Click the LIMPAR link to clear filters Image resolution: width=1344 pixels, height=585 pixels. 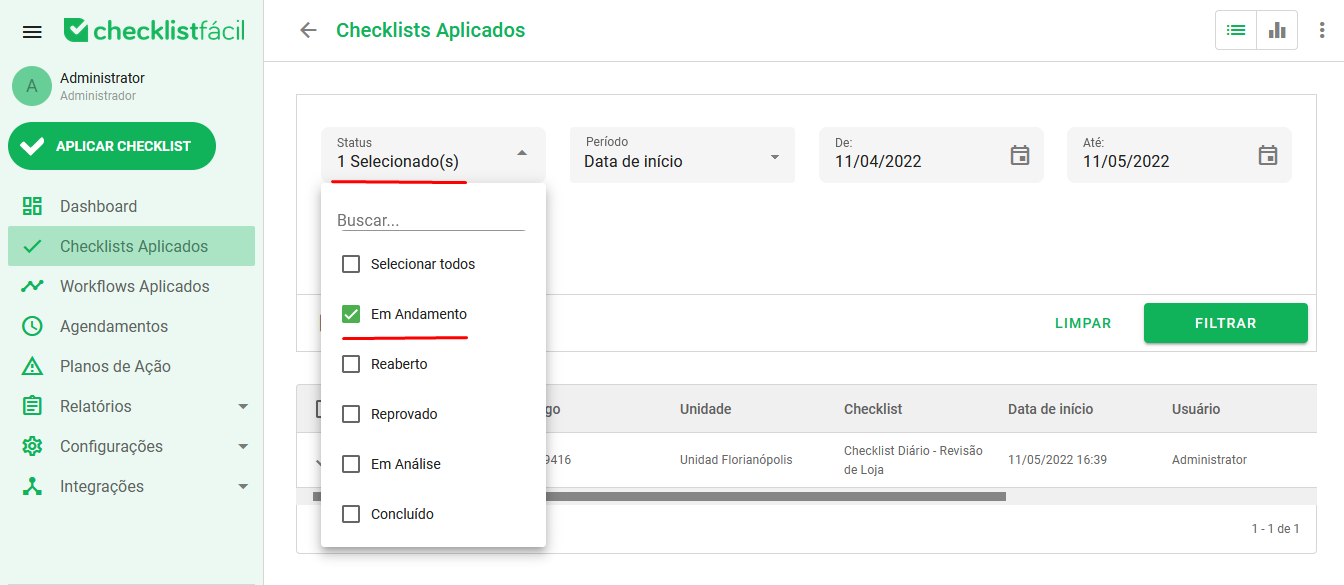[1083, 323]
